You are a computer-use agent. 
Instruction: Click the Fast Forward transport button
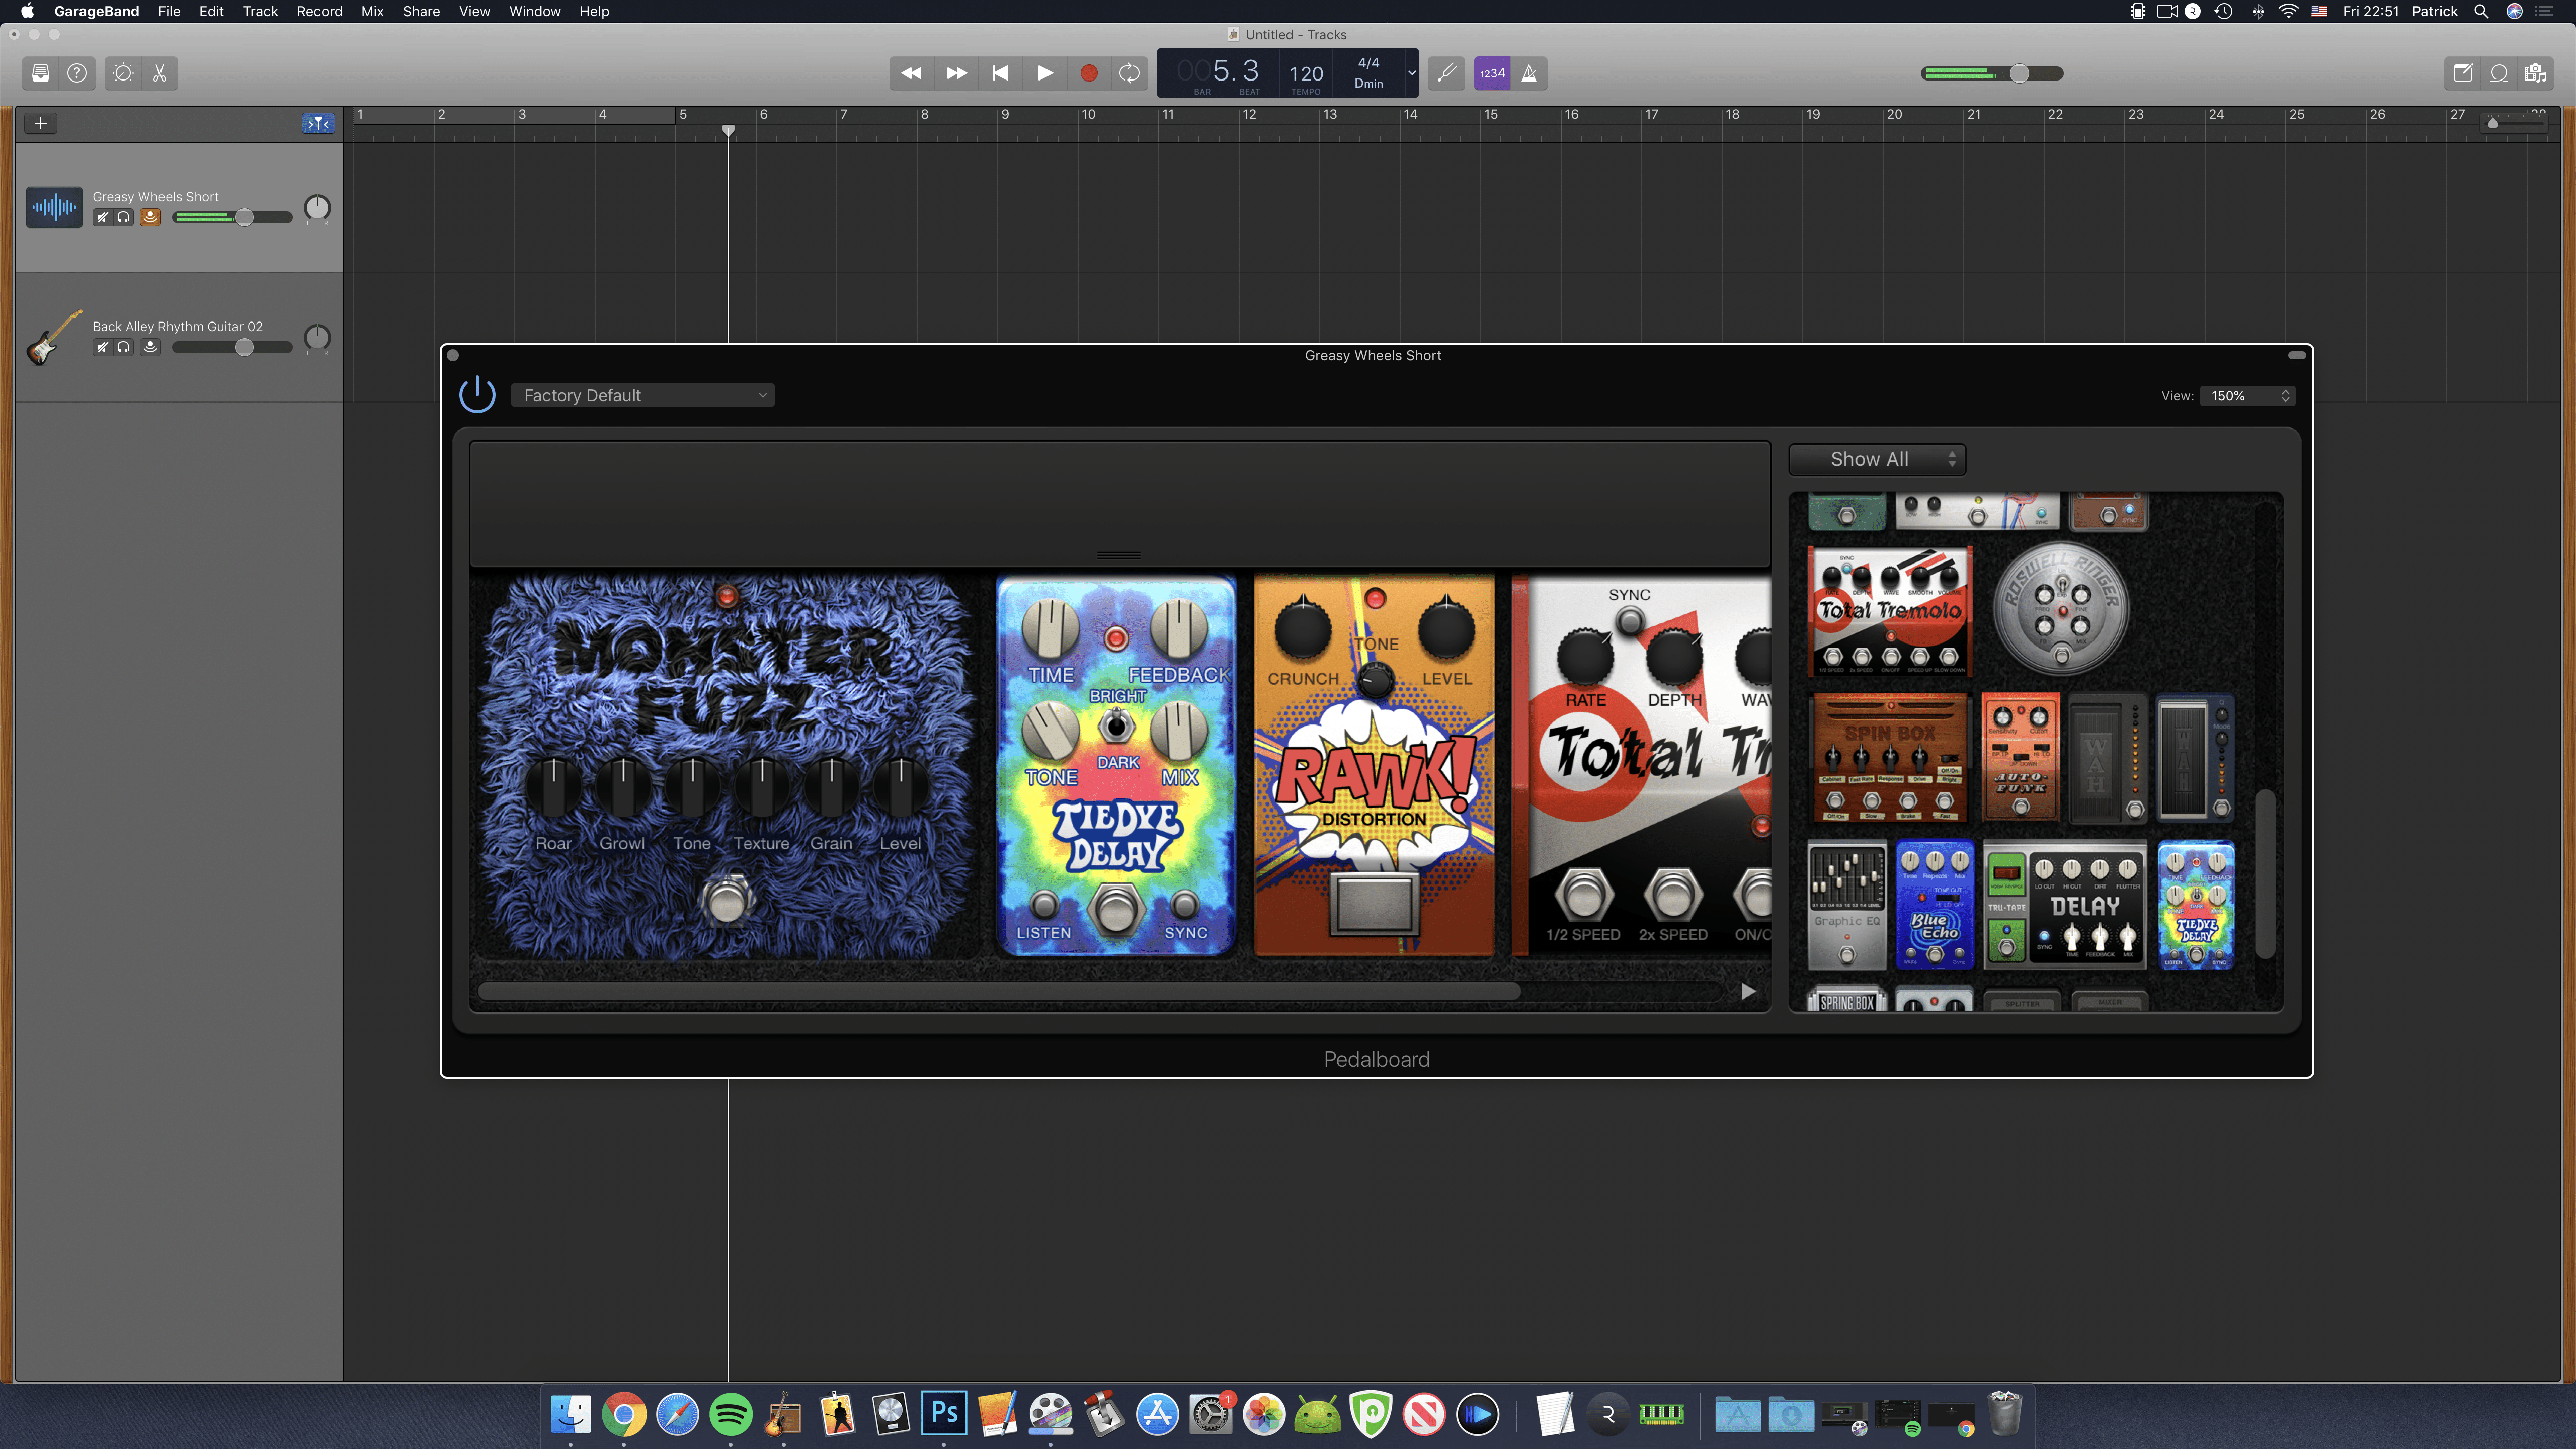point(956,73)
